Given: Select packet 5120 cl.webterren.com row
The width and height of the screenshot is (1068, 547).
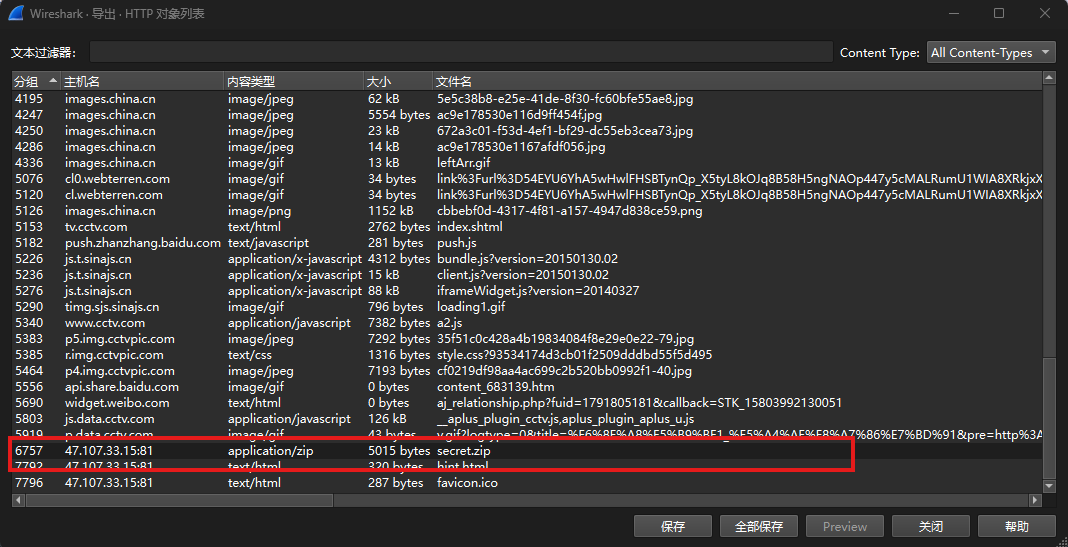Looking at the screenshot, I should (527, 195).
